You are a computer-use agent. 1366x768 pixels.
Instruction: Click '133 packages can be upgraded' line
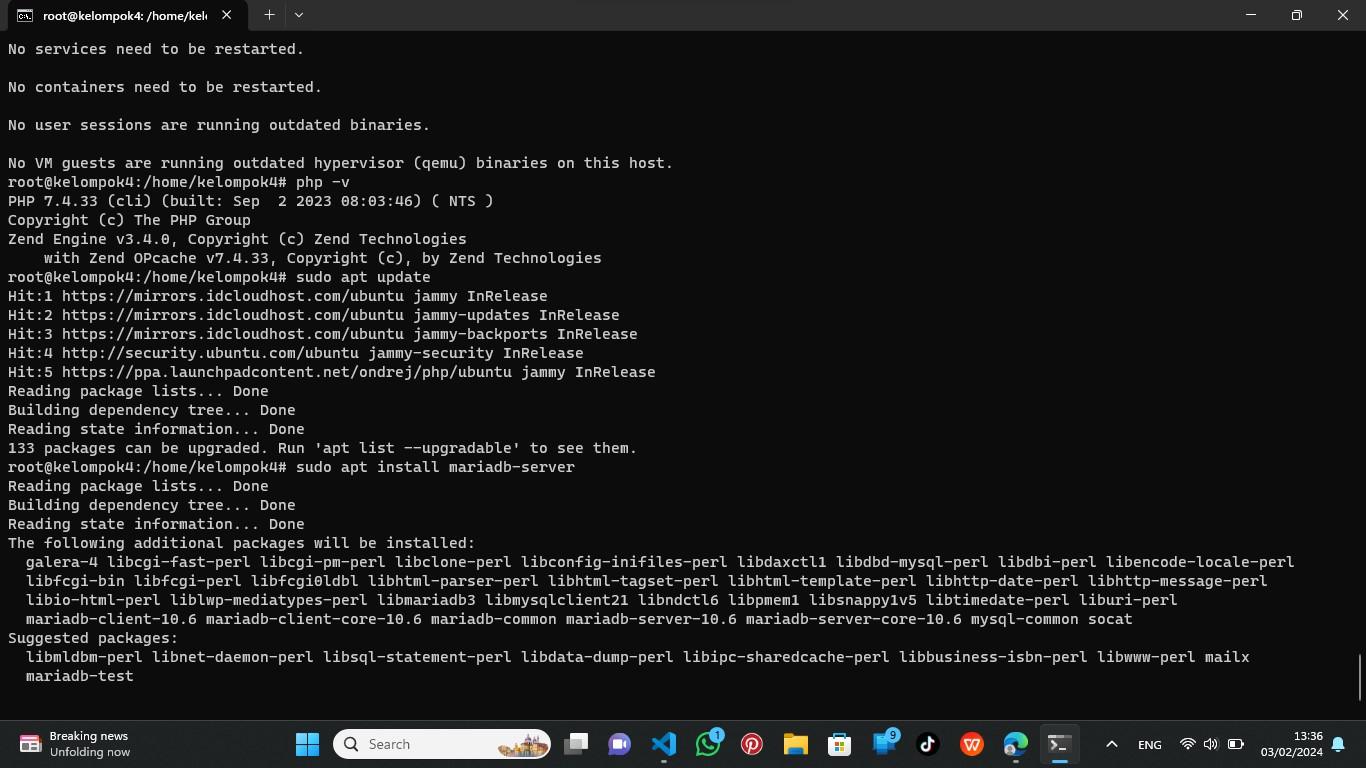coord(322,448)
